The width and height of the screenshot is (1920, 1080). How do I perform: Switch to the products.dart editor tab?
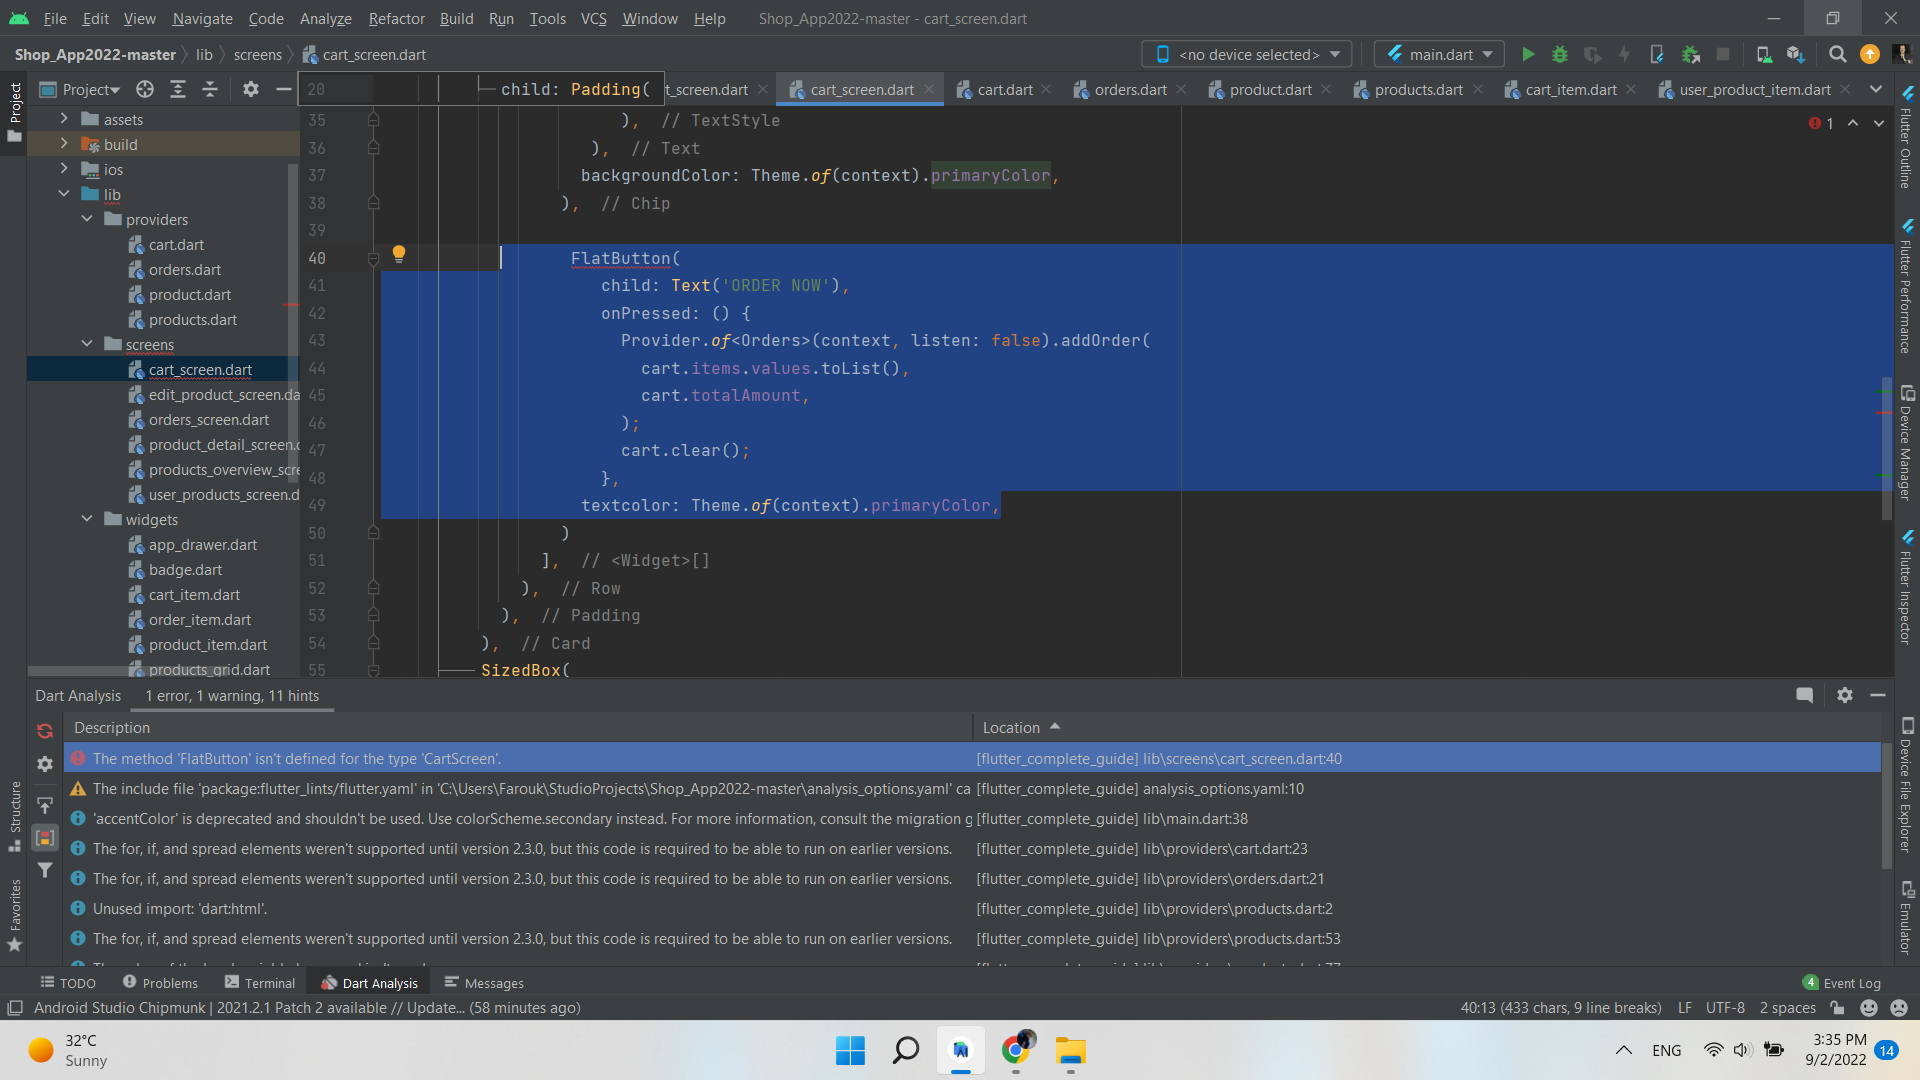point(1418,89)
